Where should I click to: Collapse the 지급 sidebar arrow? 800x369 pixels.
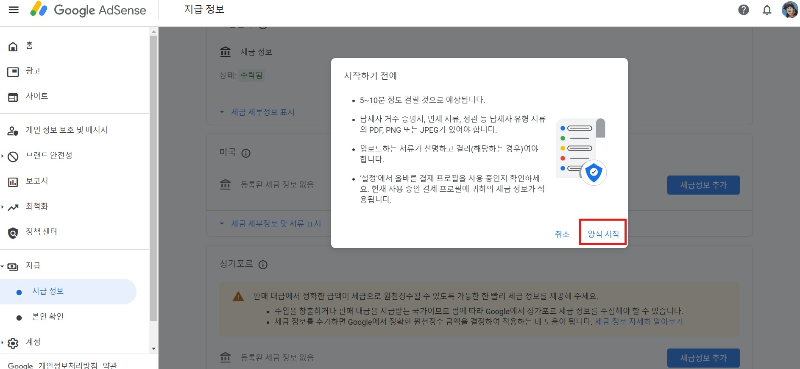3,266
